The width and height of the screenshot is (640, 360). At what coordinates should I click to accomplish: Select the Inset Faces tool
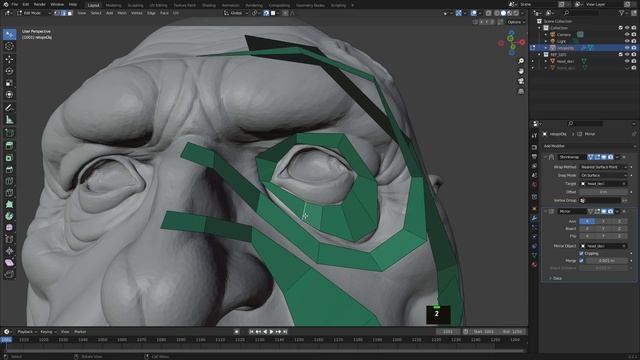click(x=9, y=158)
